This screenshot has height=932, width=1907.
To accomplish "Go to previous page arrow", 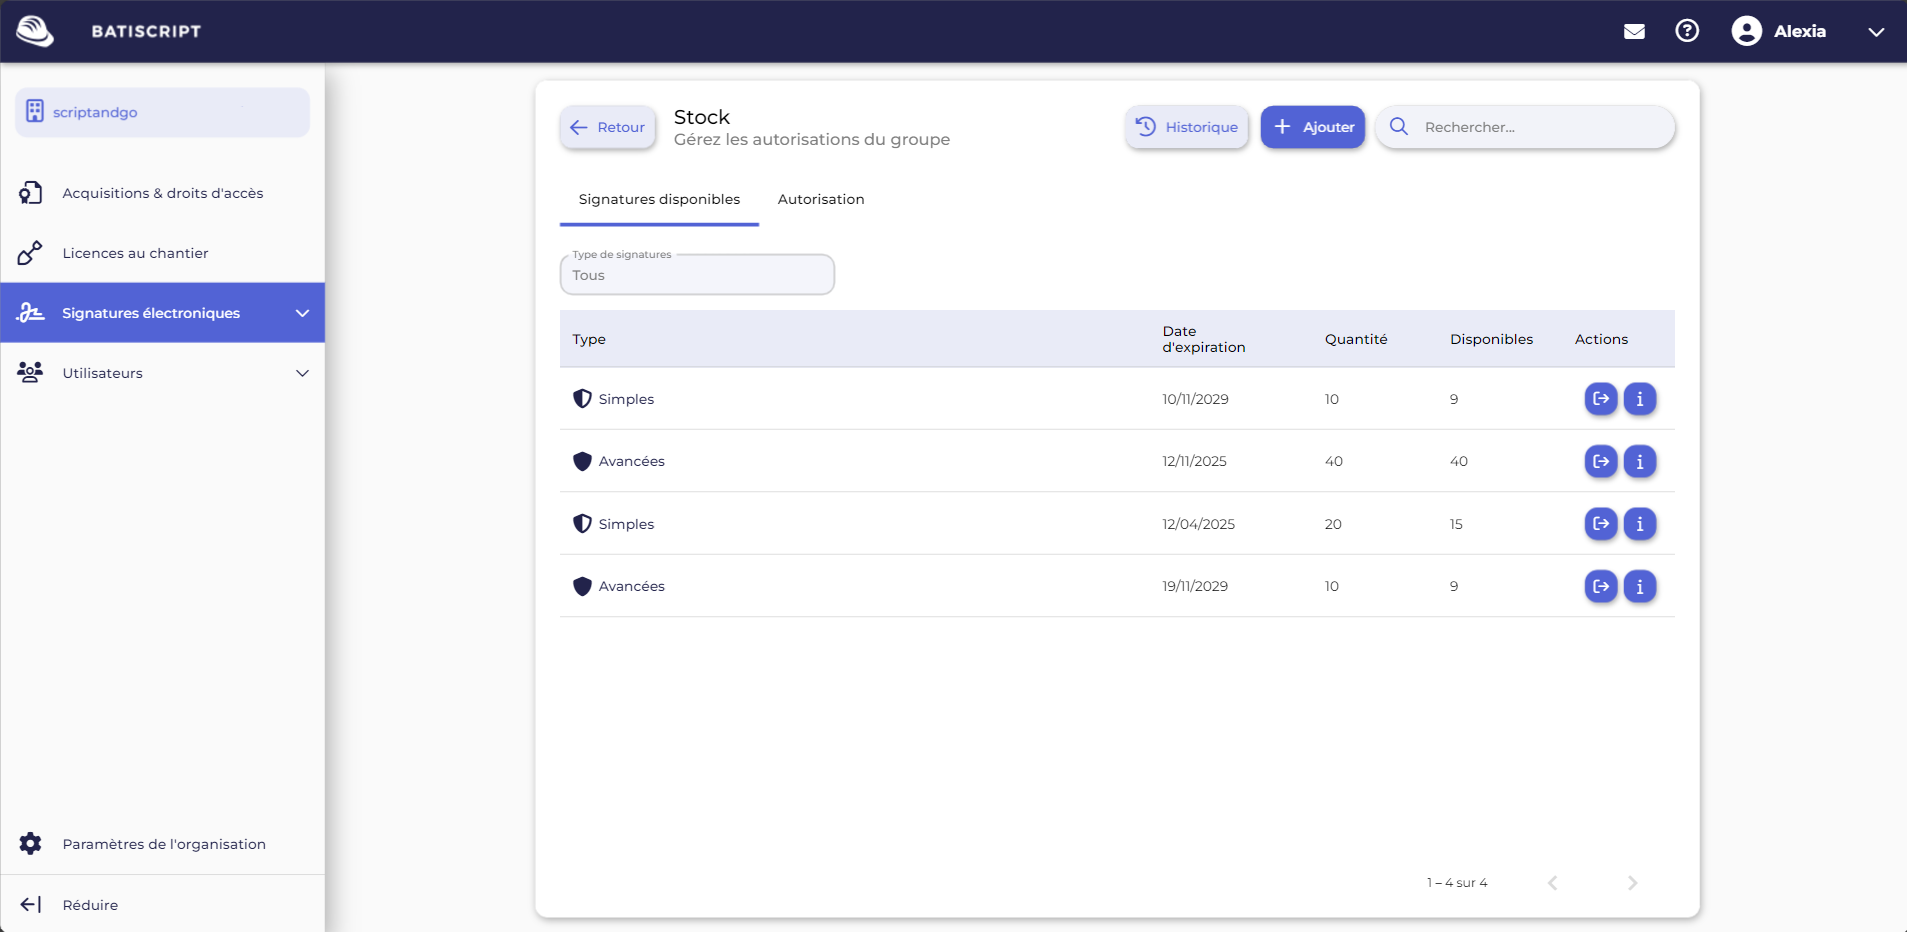I will [1553, 882].
